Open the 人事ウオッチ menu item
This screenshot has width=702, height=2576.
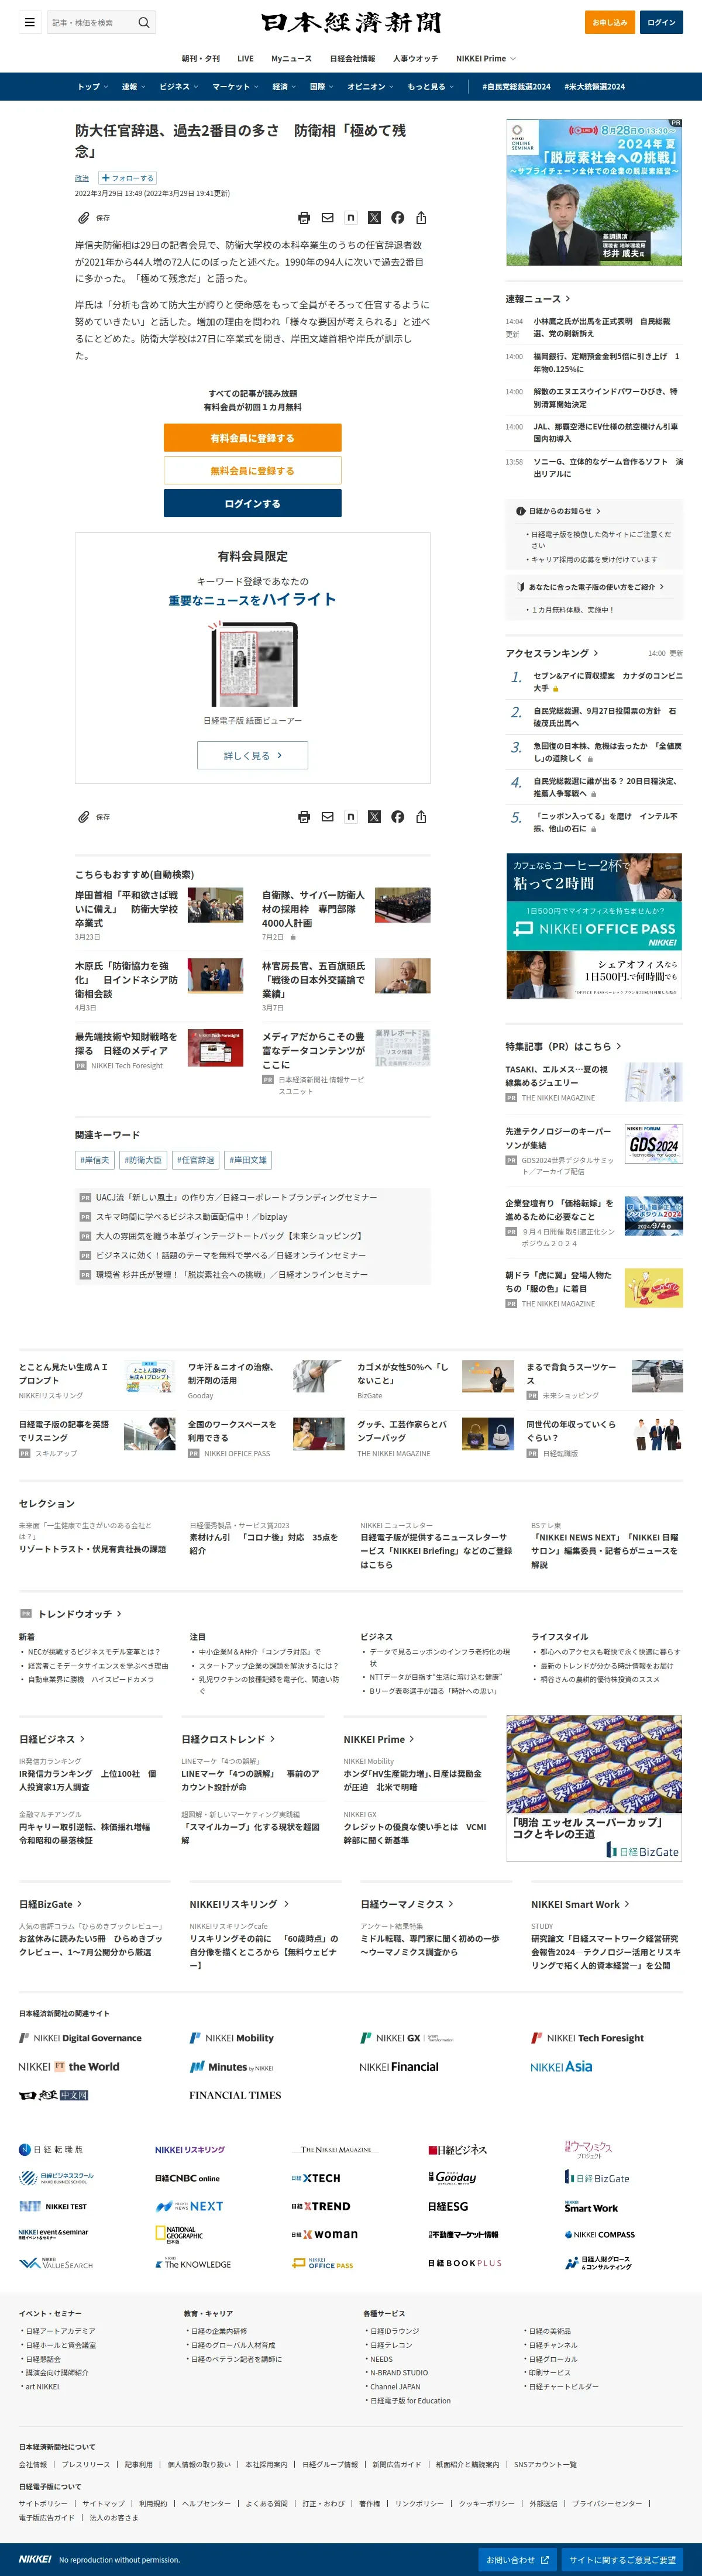tap(415, 58)
